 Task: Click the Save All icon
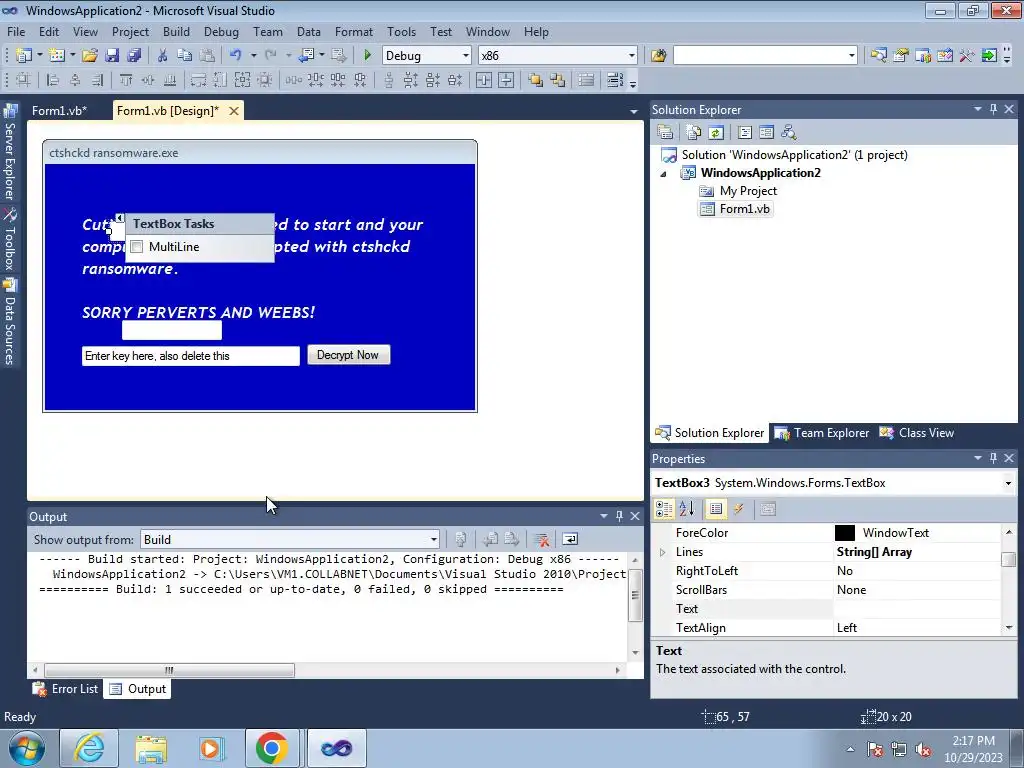(134, 56)
